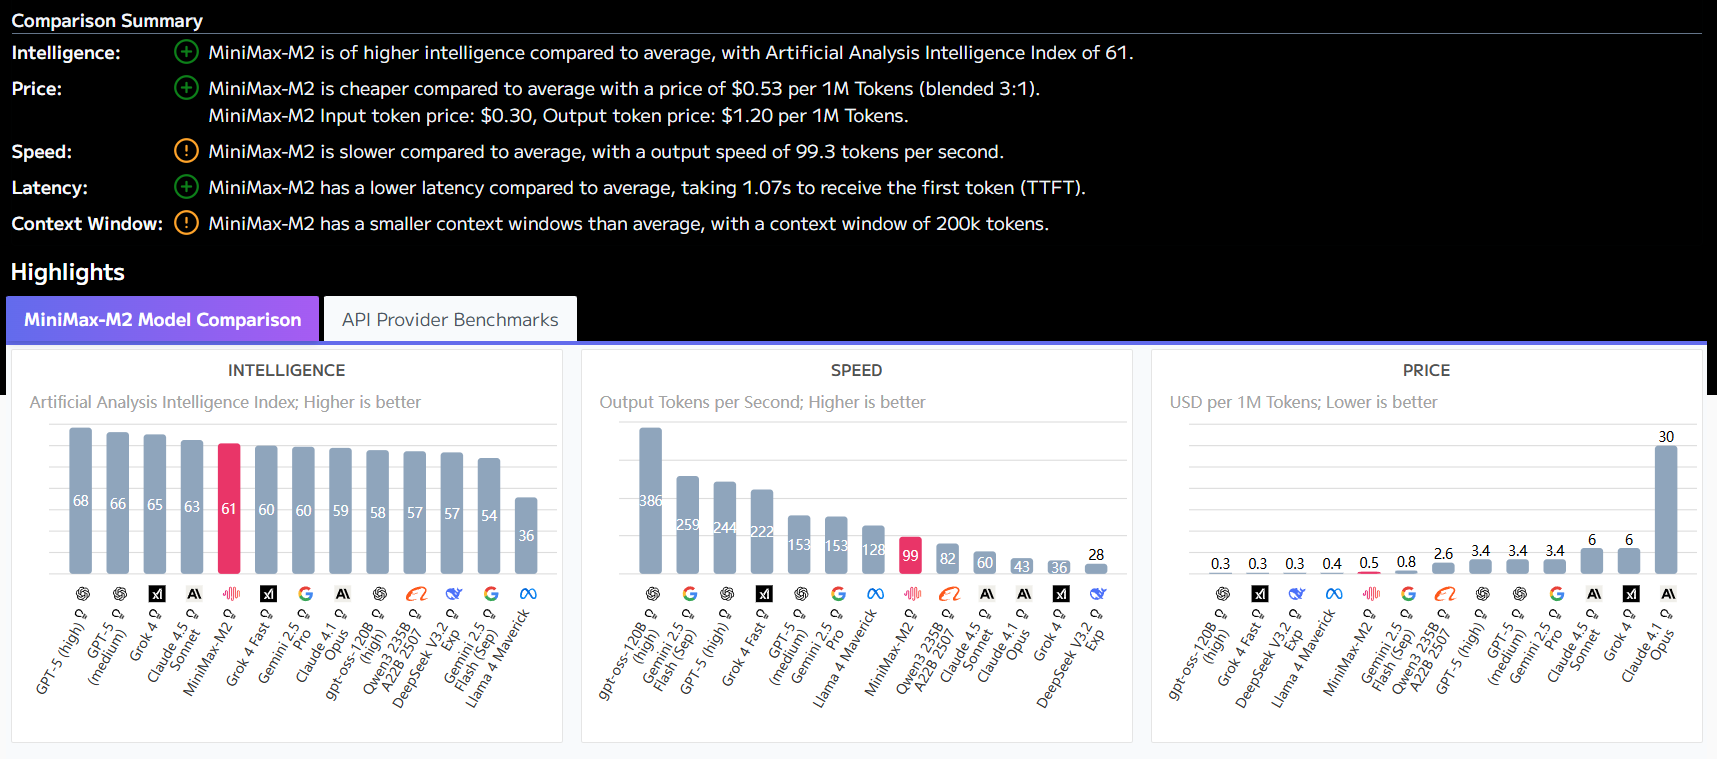Image resolution: width=1717 pixels, height=759 pixels.
Task: Click the green plus icon beside Price
Action: pos(186,88)
